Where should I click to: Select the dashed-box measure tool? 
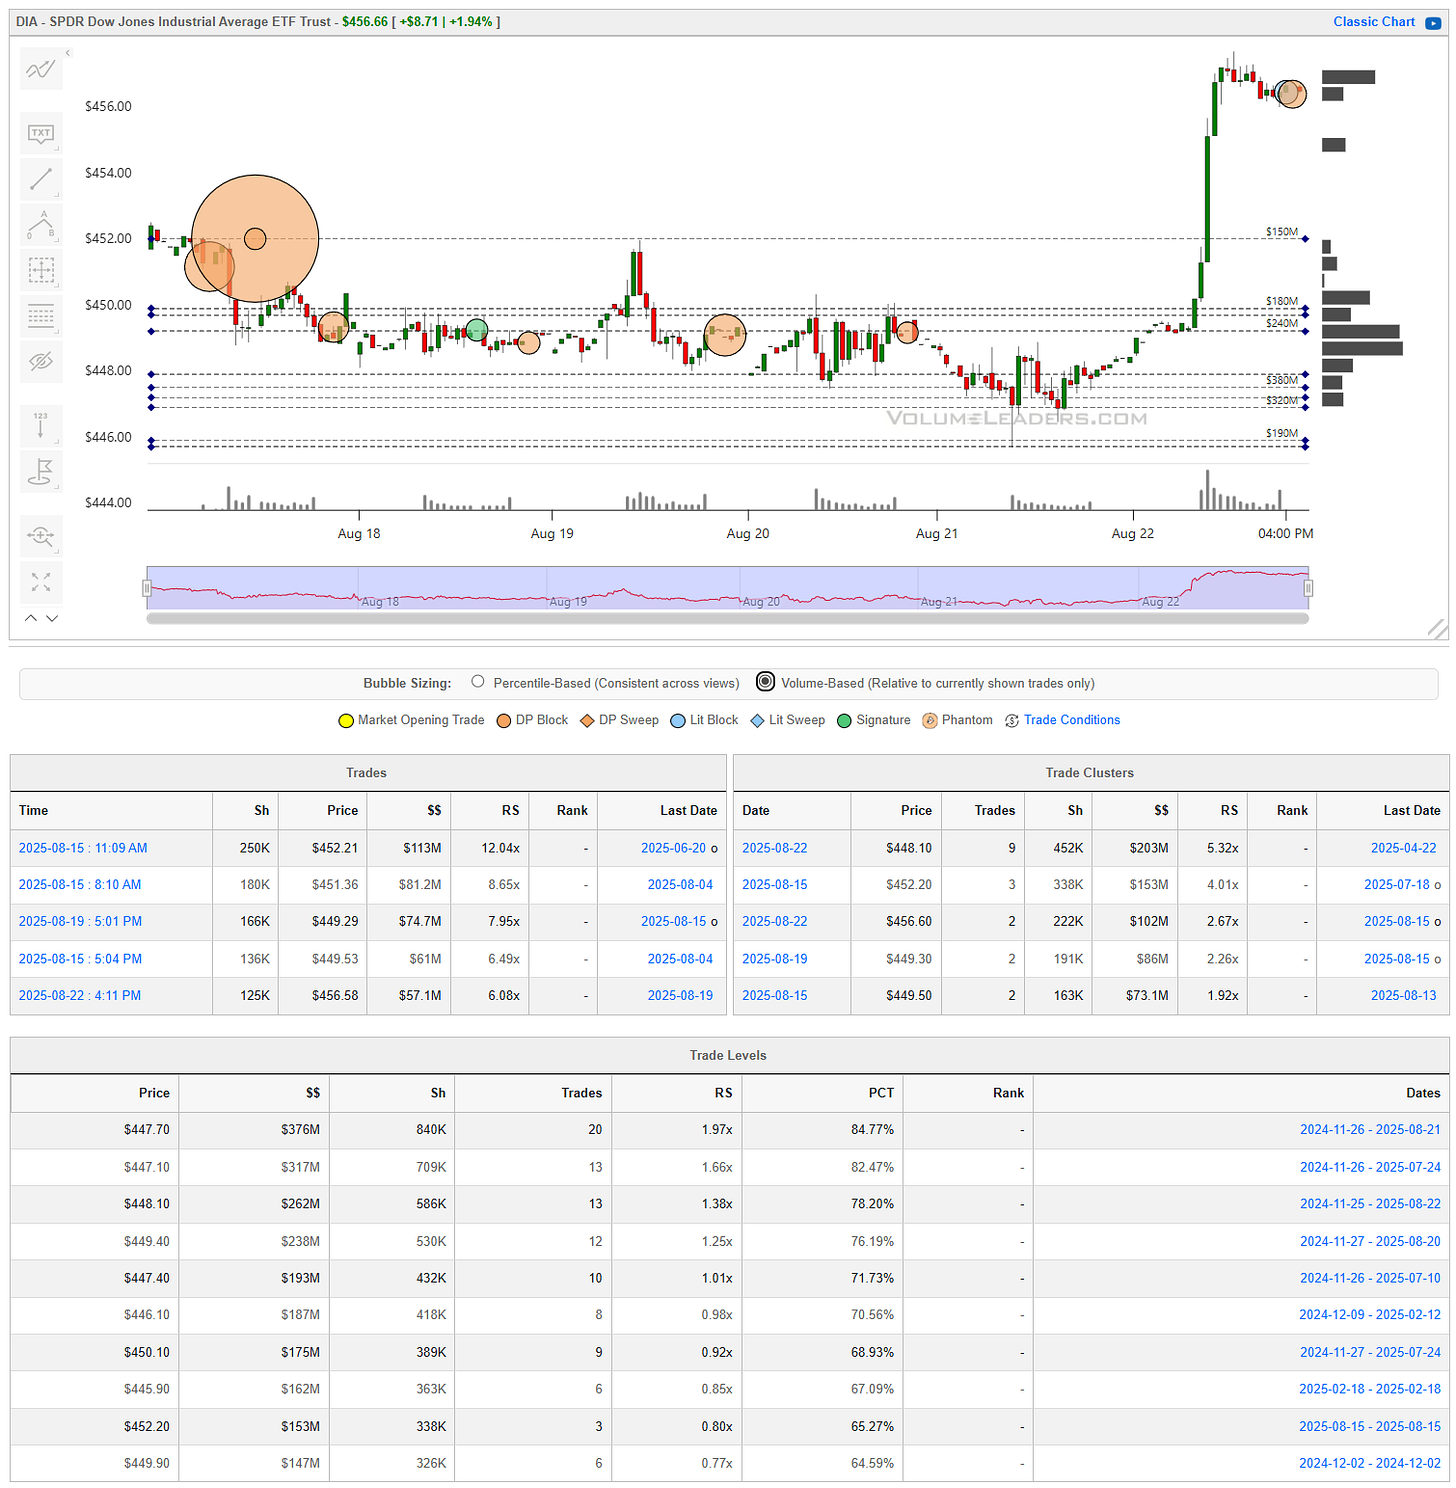41,270
